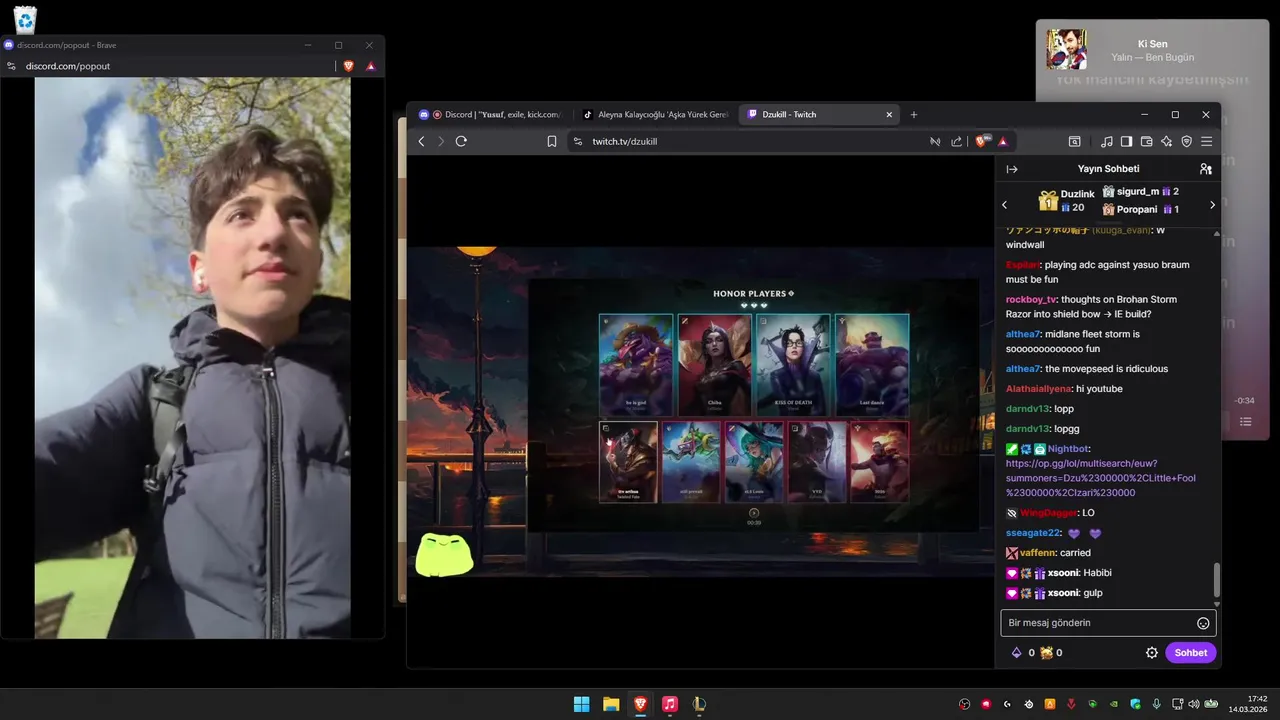Click the Yayın Sohbeti chat header
The height and width of the screenshot is (720, 1280).
1108,169
